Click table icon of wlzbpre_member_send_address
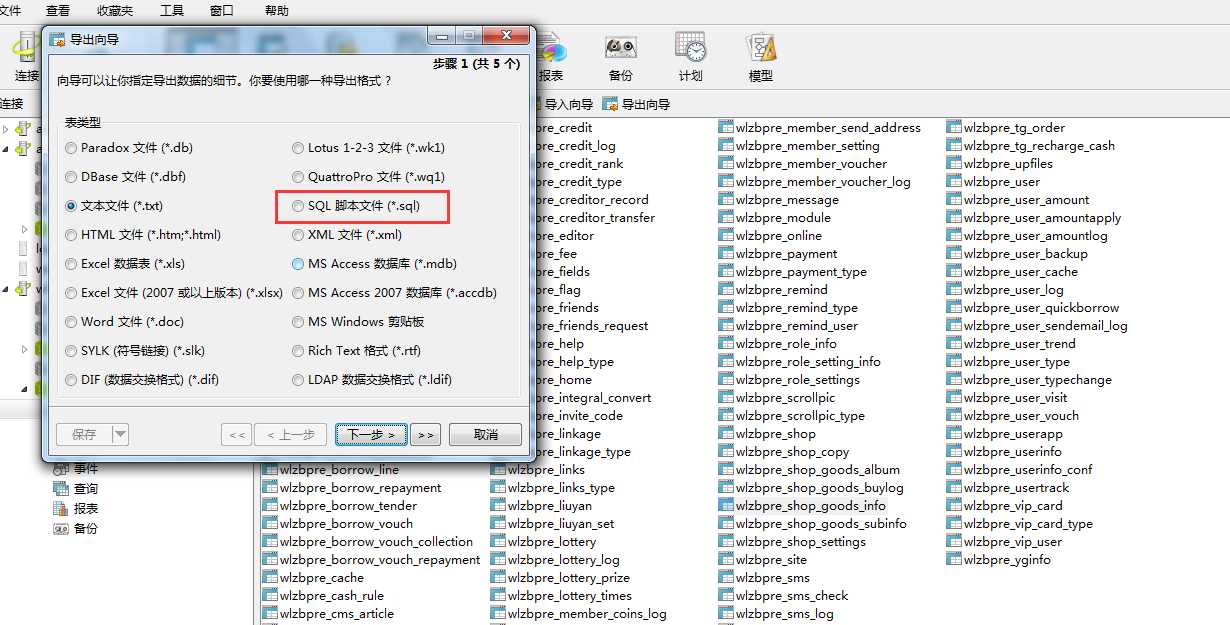Screen dimensions: 1230x625 click(726, 127)
